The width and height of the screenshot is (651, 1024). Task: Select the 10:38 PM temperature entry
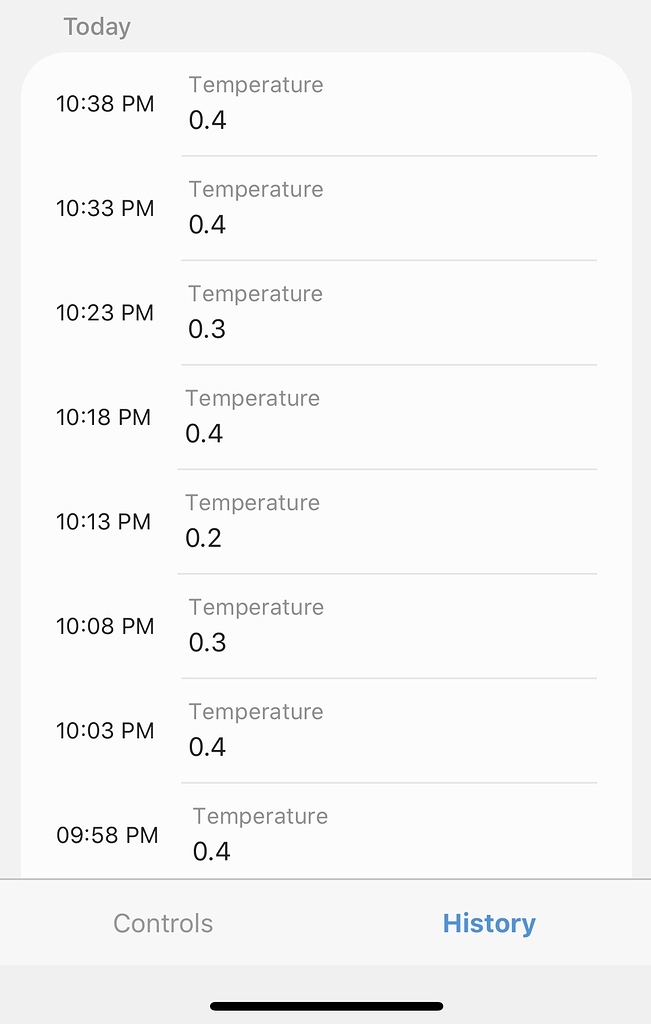click(x=325, y=103)
